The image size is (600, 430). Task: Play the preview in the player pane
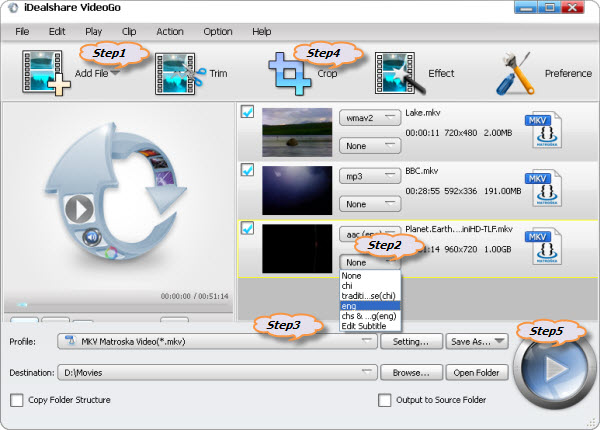point(79,209)
